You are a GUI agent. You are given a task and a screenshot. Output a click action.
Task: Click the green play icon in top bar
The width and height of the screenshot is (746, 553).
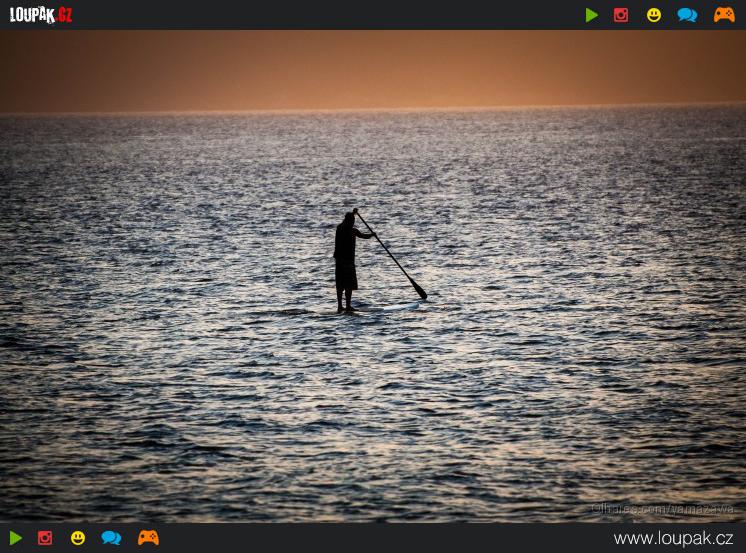592,15
